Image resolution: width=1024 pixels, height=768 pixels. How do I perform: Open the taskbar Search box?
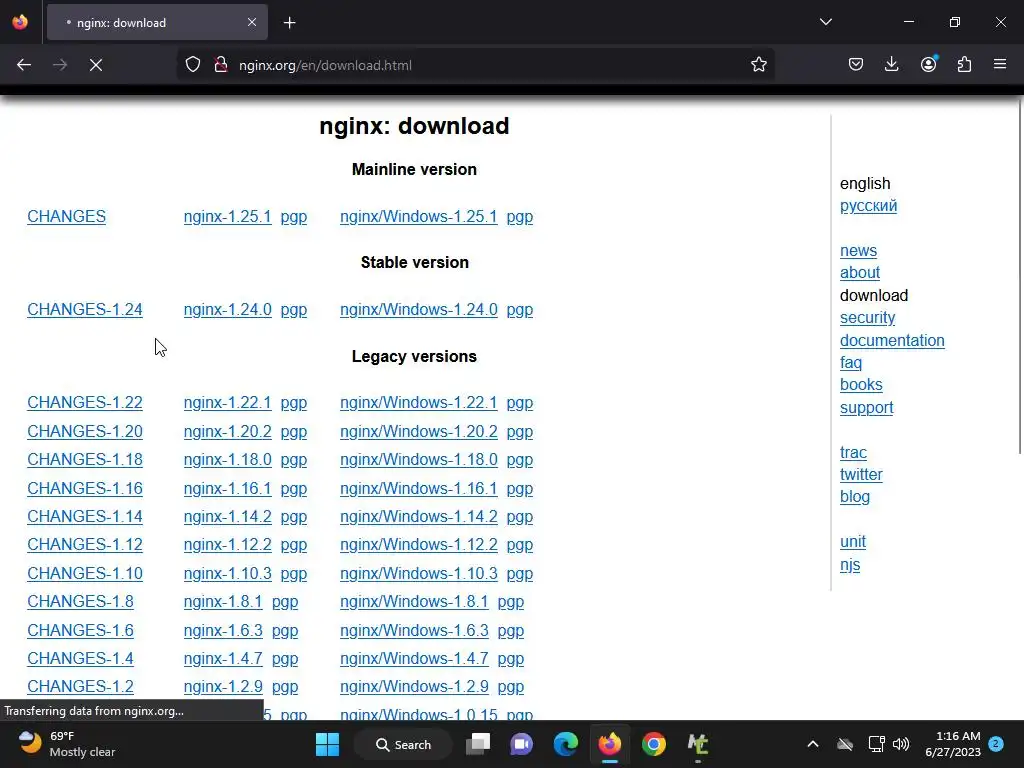point(402,744)
